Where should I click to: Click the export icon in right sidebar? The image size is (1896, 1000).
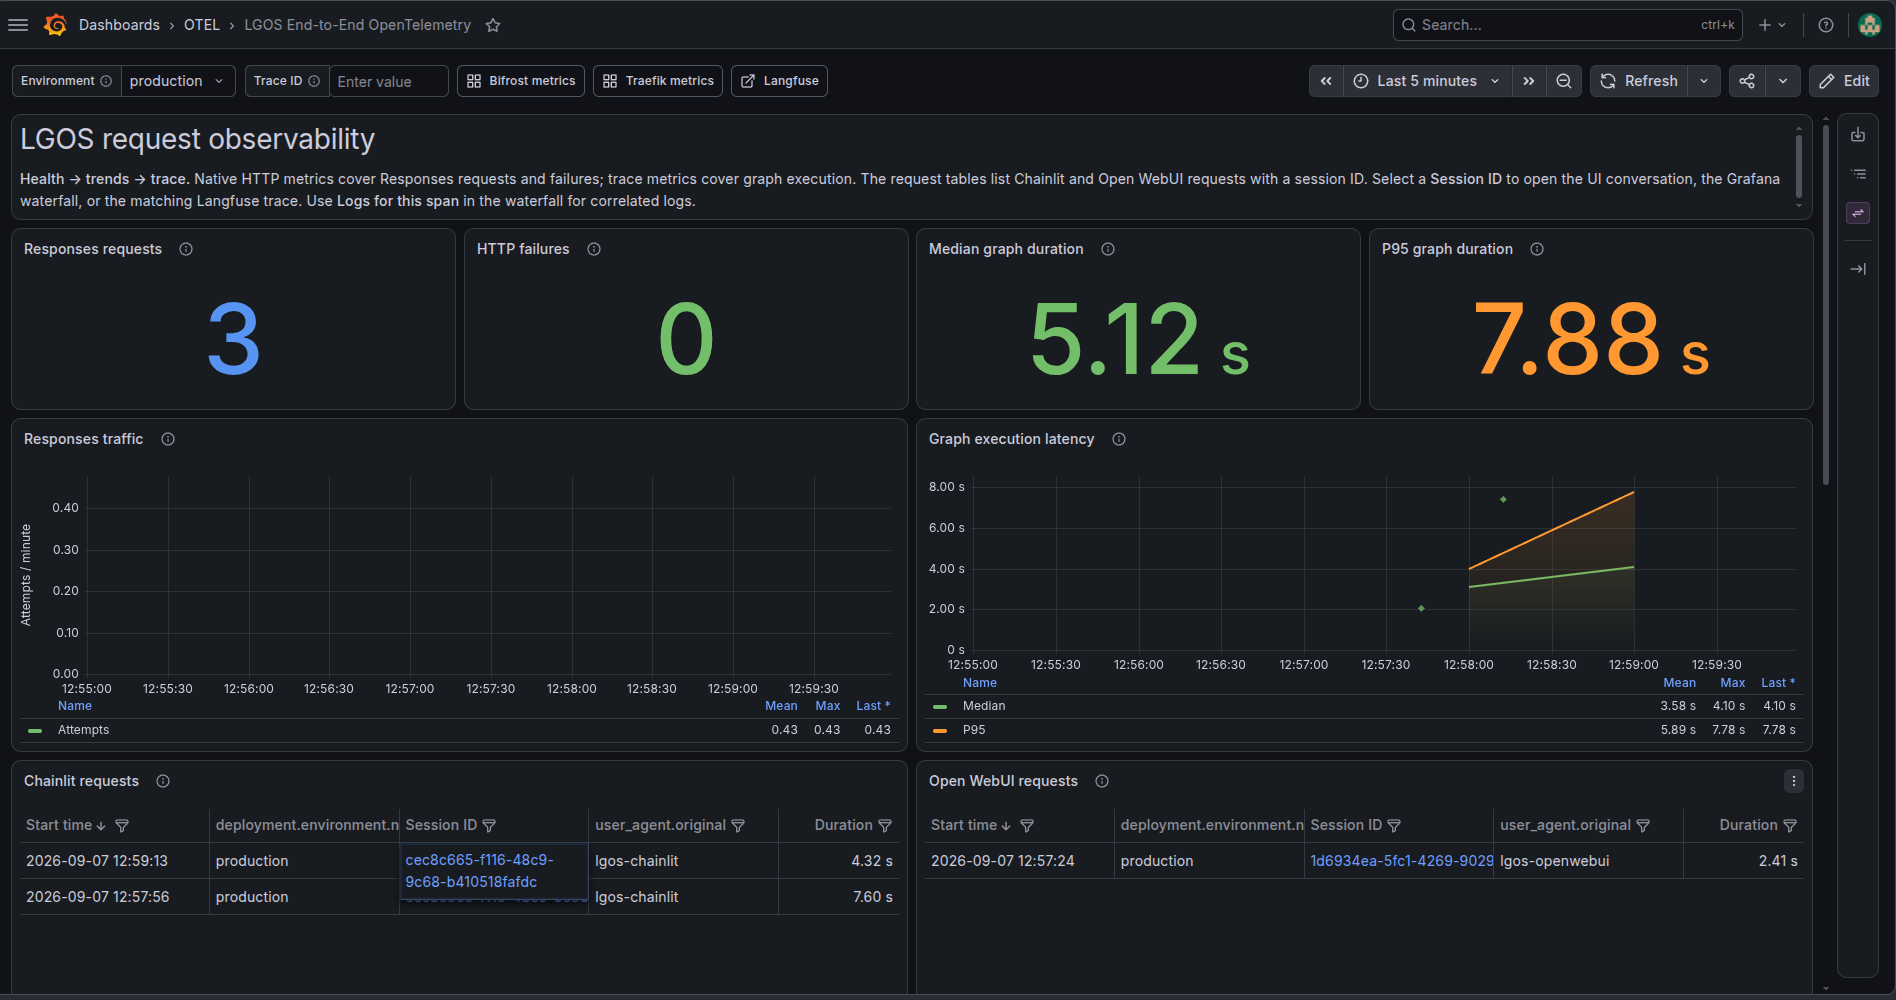pos(1858,135)
